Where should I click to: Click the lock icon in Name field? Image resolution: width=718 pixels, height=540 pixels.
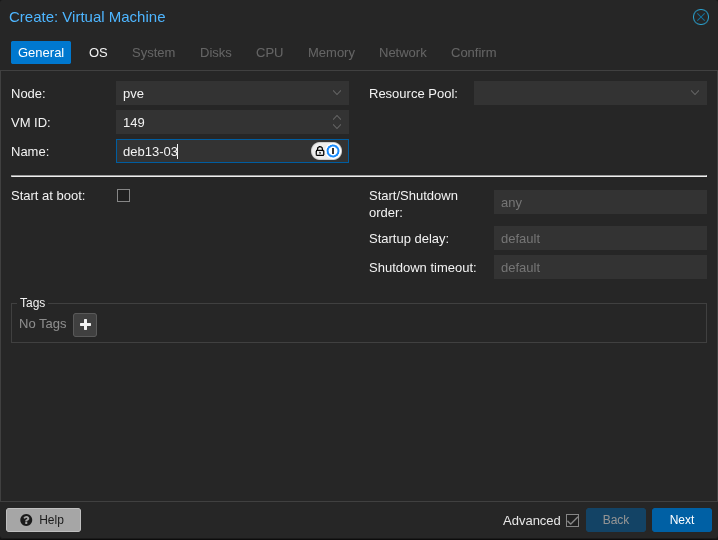[x=319, y=151]
